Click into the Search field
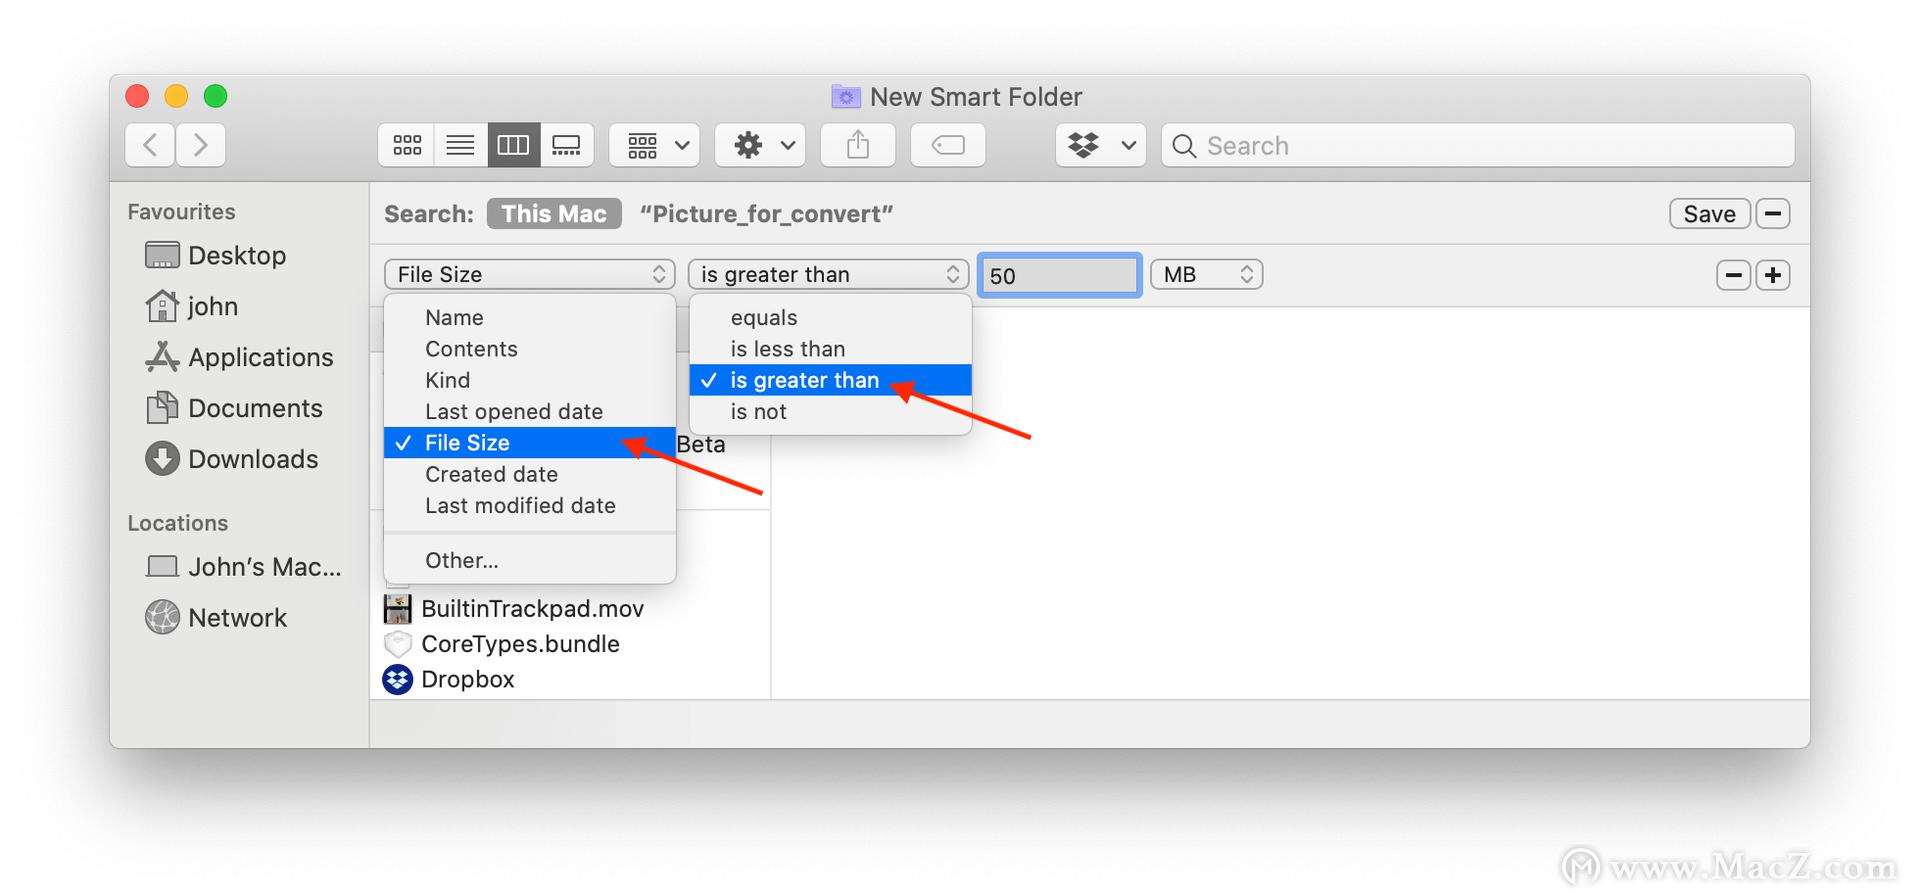The height and width of the screenshot is (893, 1920). (x=1478, y=145)
